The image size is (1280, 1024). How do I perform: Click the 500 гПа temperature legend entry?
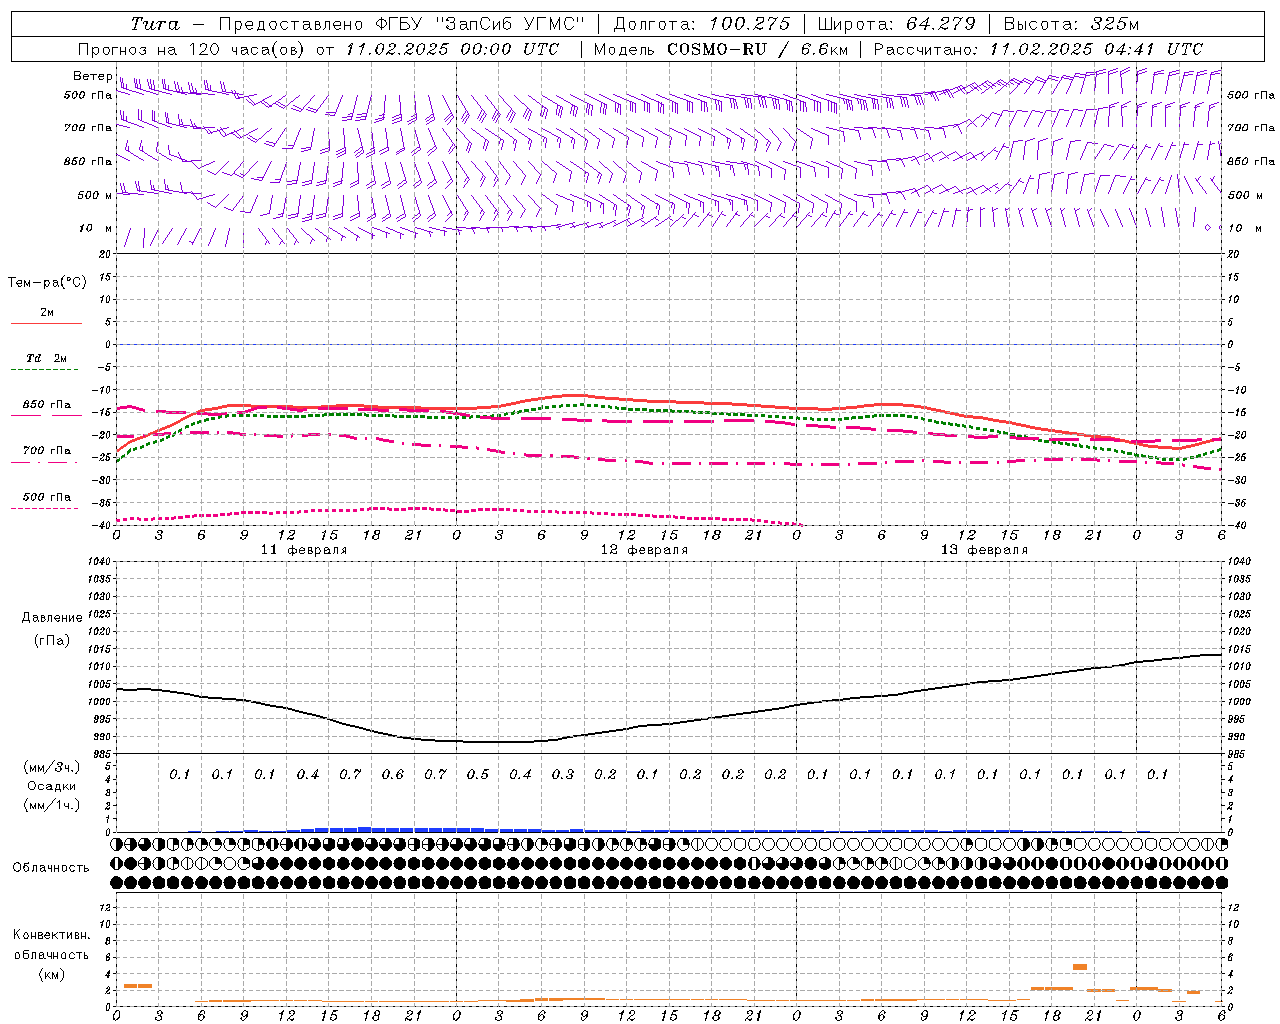point(46,497)
